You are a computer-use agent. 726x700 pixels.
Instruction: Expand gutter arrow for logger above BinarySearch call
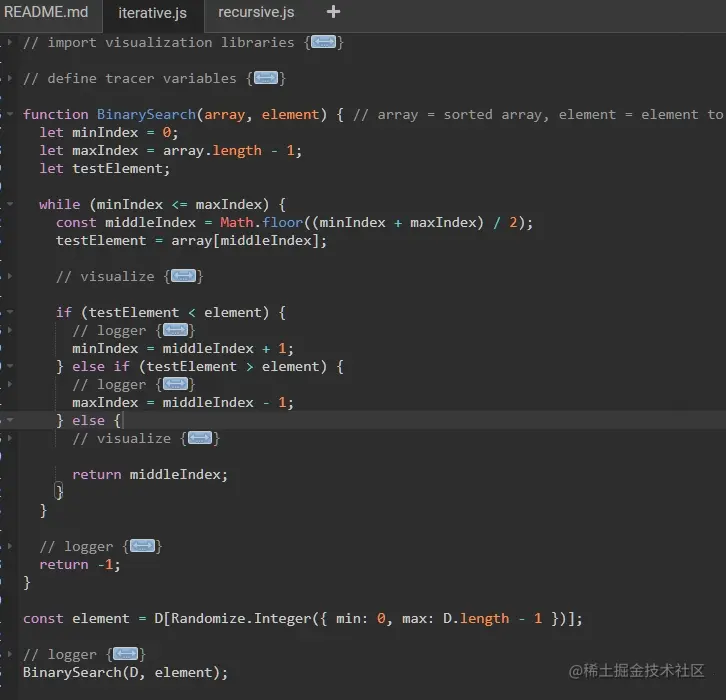9,654
